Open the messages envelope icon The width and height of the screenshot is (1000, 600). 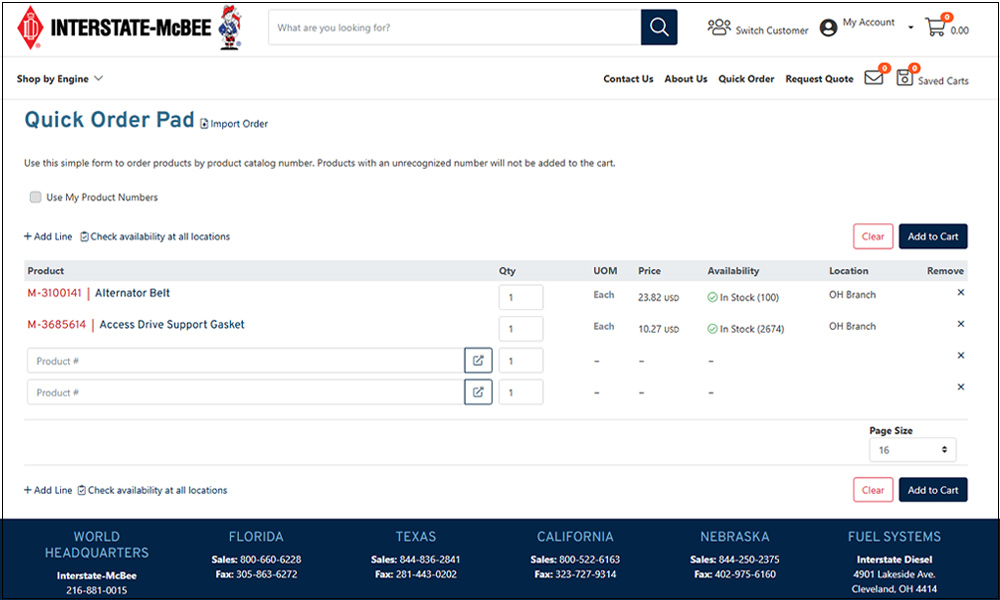click(x=874, y=78)
